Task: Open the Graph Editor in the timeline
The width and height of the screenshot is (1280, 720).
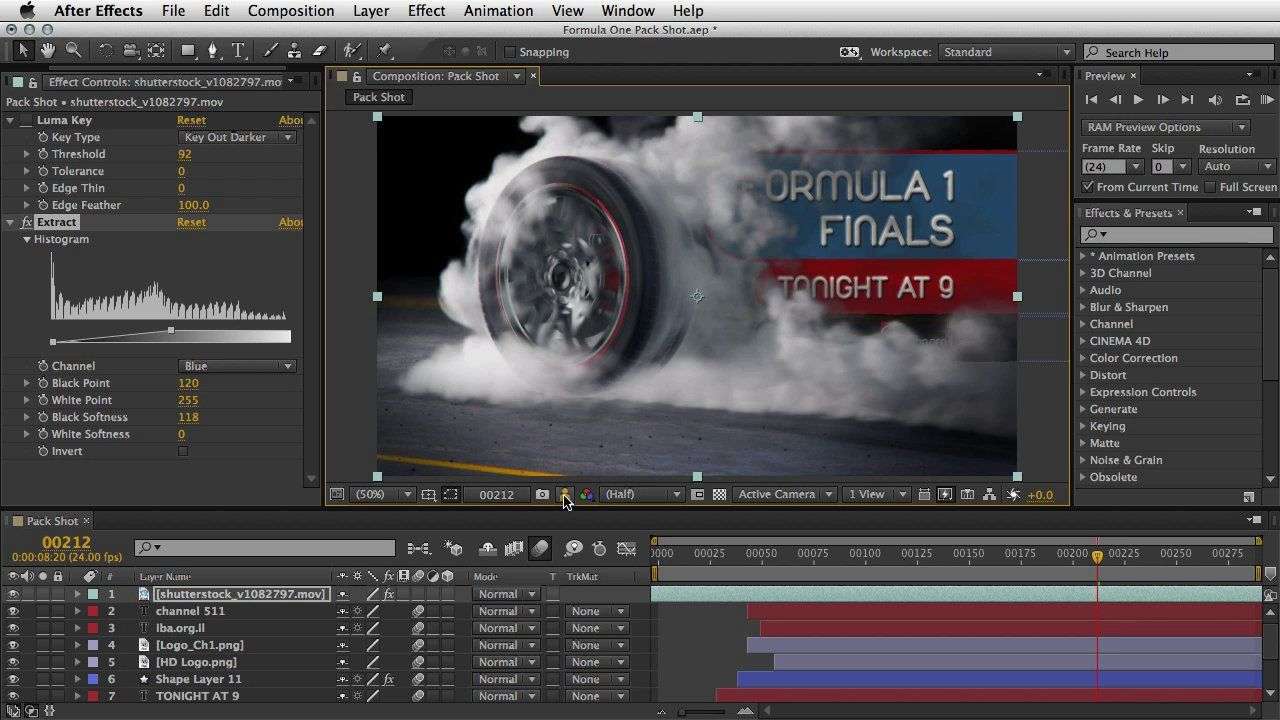Action: click(628, 548)
